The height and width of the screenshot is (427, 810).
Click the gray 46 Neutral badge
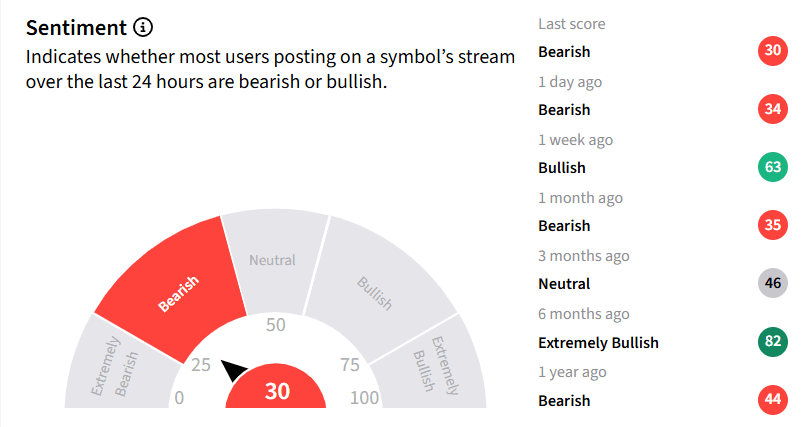(773, 283)
